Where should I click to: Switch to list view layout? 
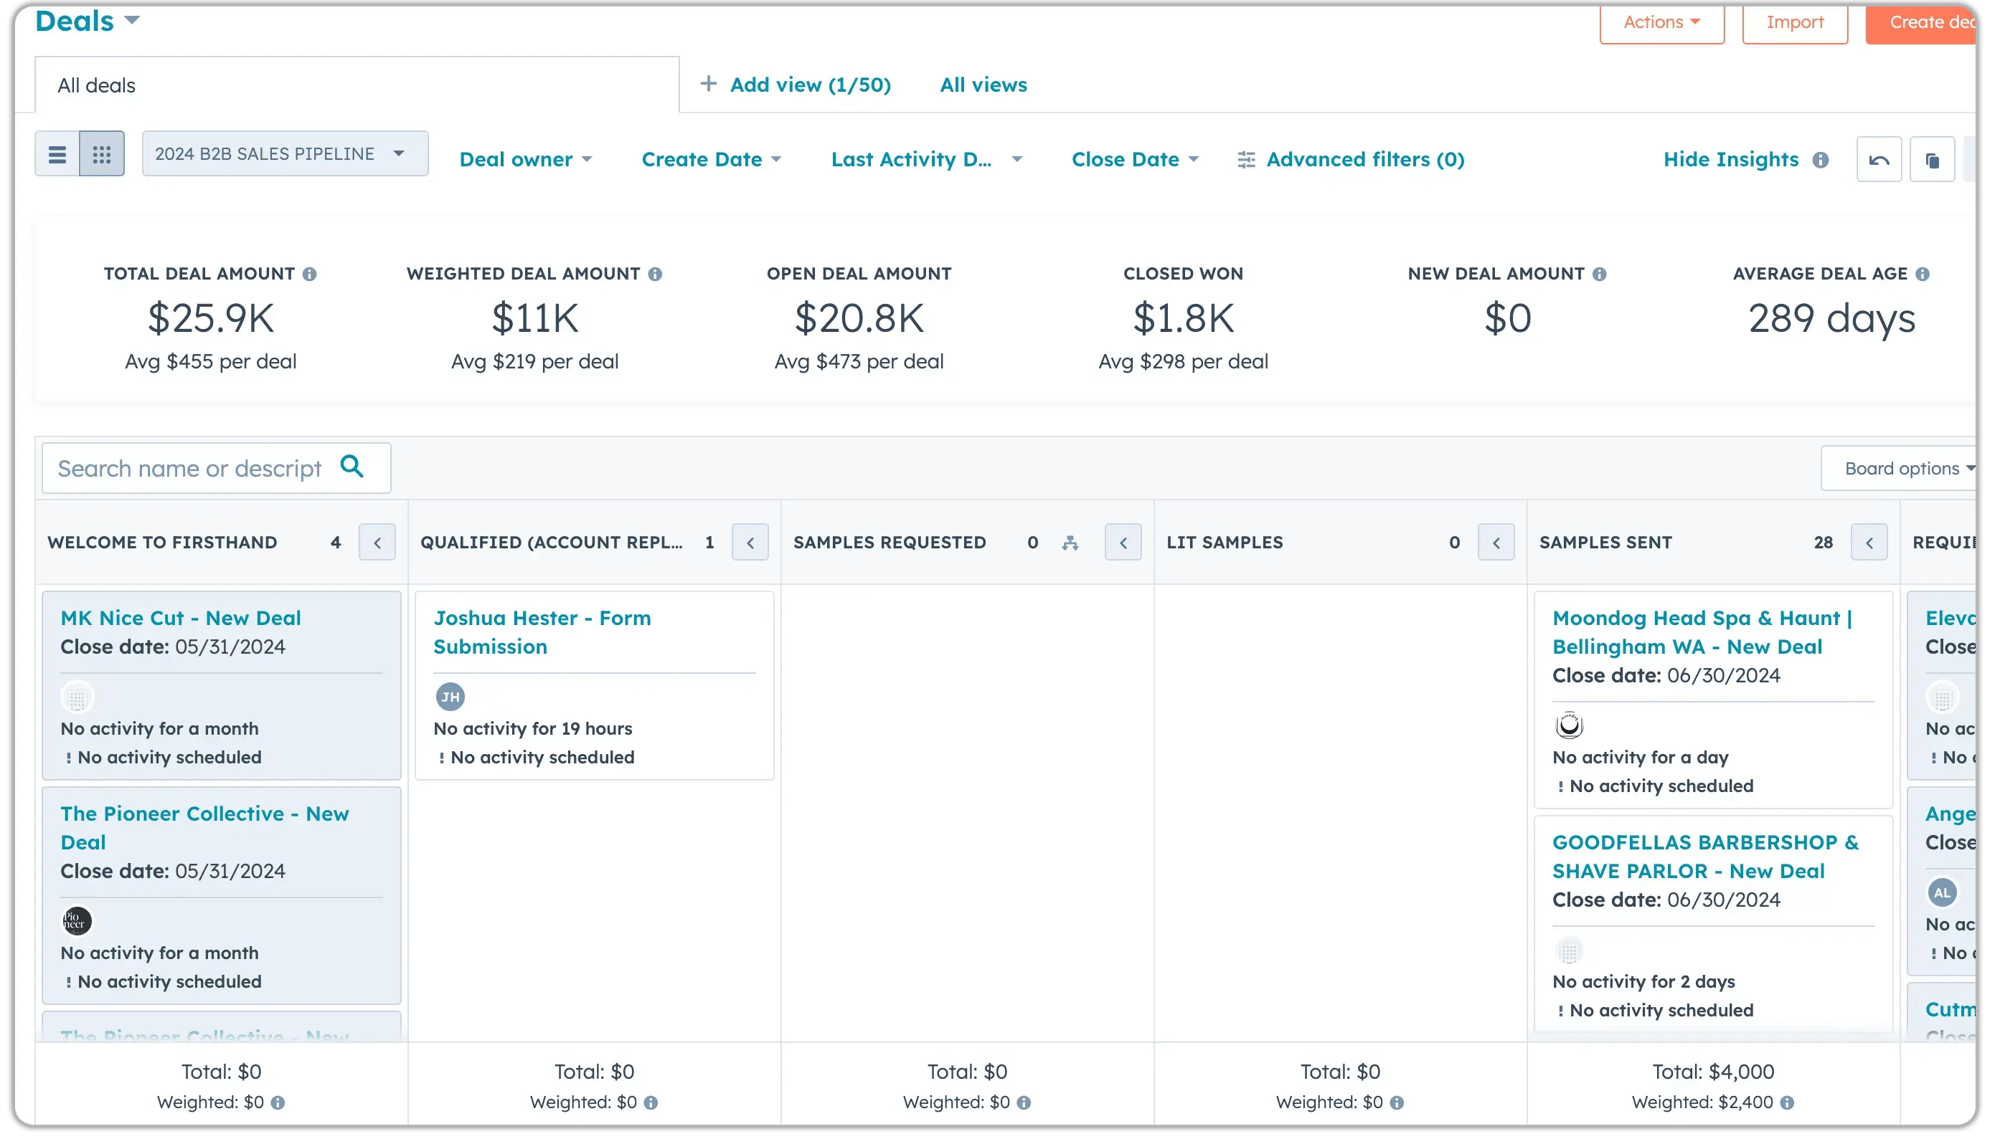[x=57, y=153]
